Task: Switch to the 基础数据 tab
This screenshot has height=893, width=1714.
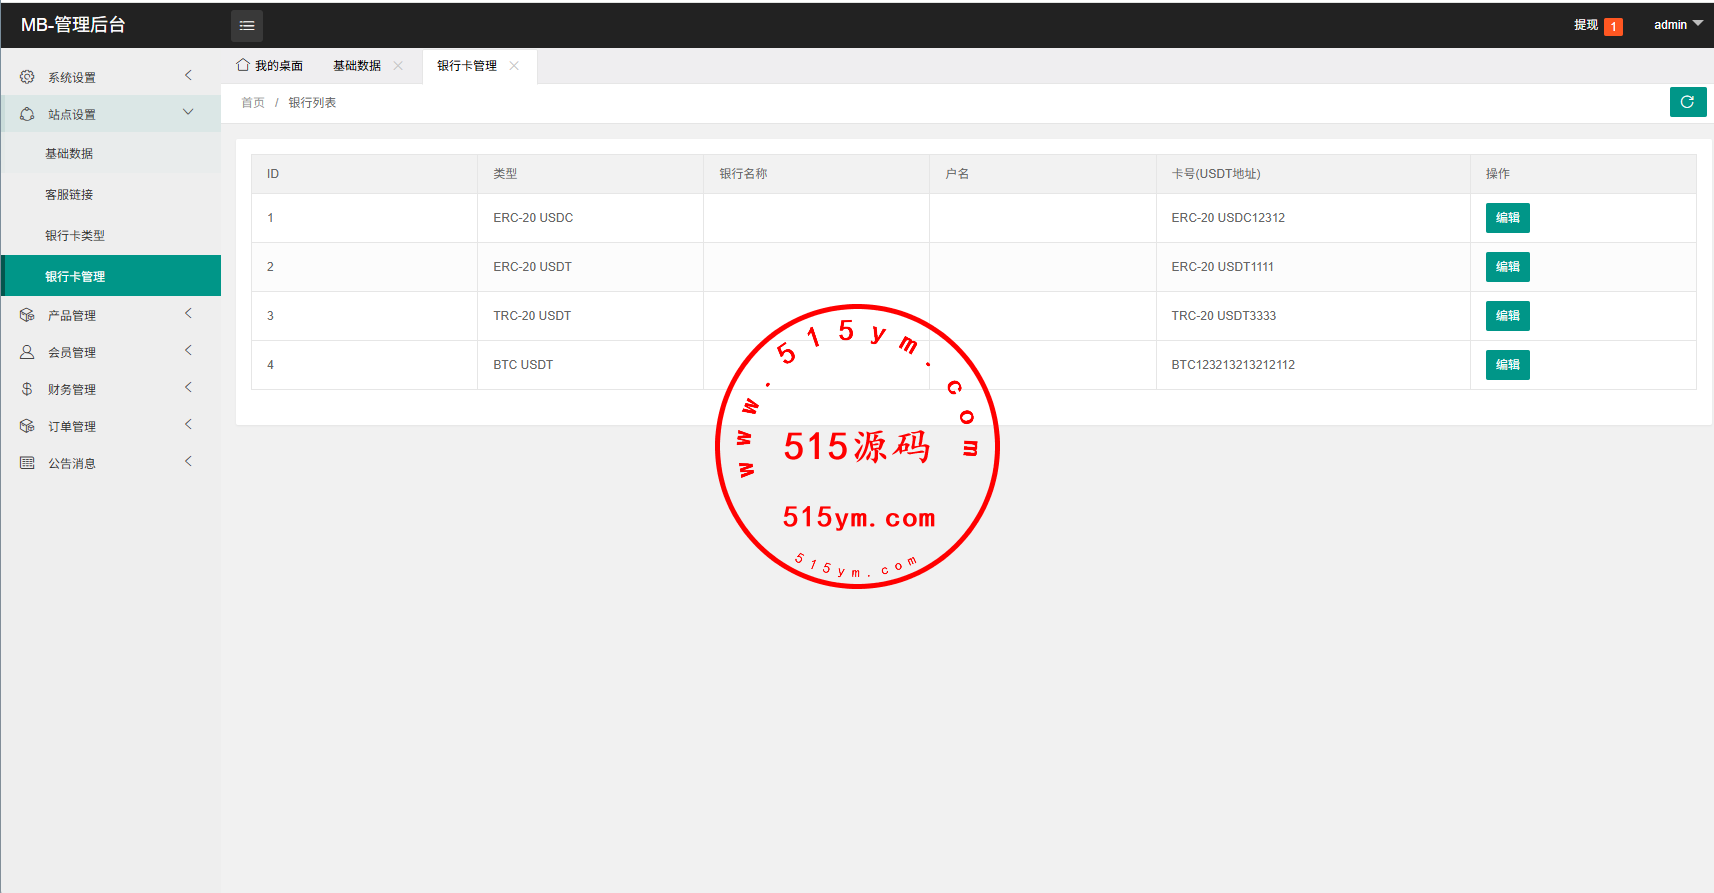Action: tap(357, 66)
